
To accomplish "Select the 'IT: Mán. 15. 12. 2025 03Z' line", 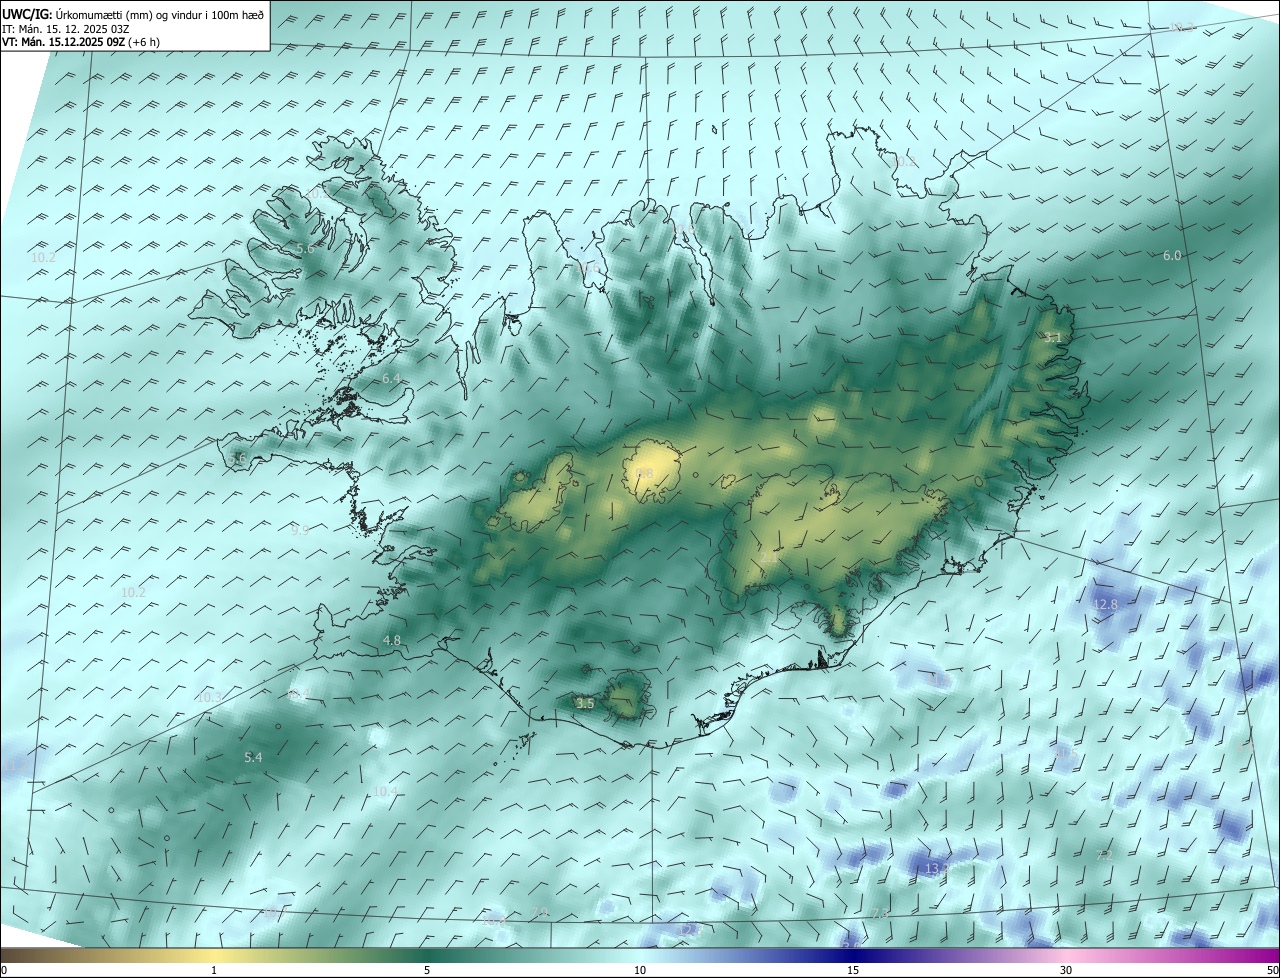I will coord(65,28).
